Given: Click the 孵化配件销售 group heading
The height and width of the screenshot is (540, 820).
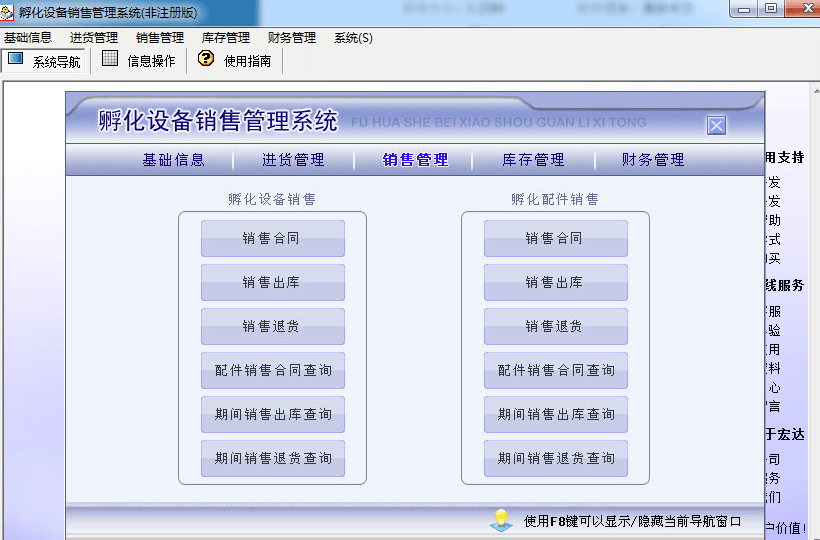Looking at the screenshot, I should [555, 199].
